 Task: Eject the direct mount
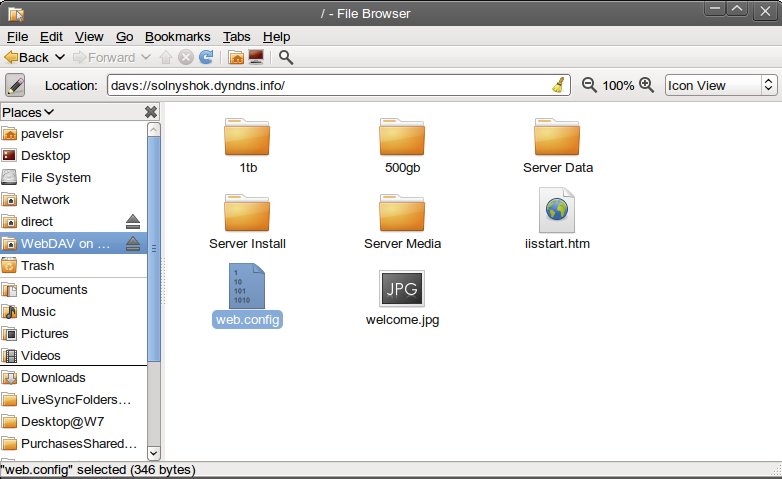[x=133, y=222]
